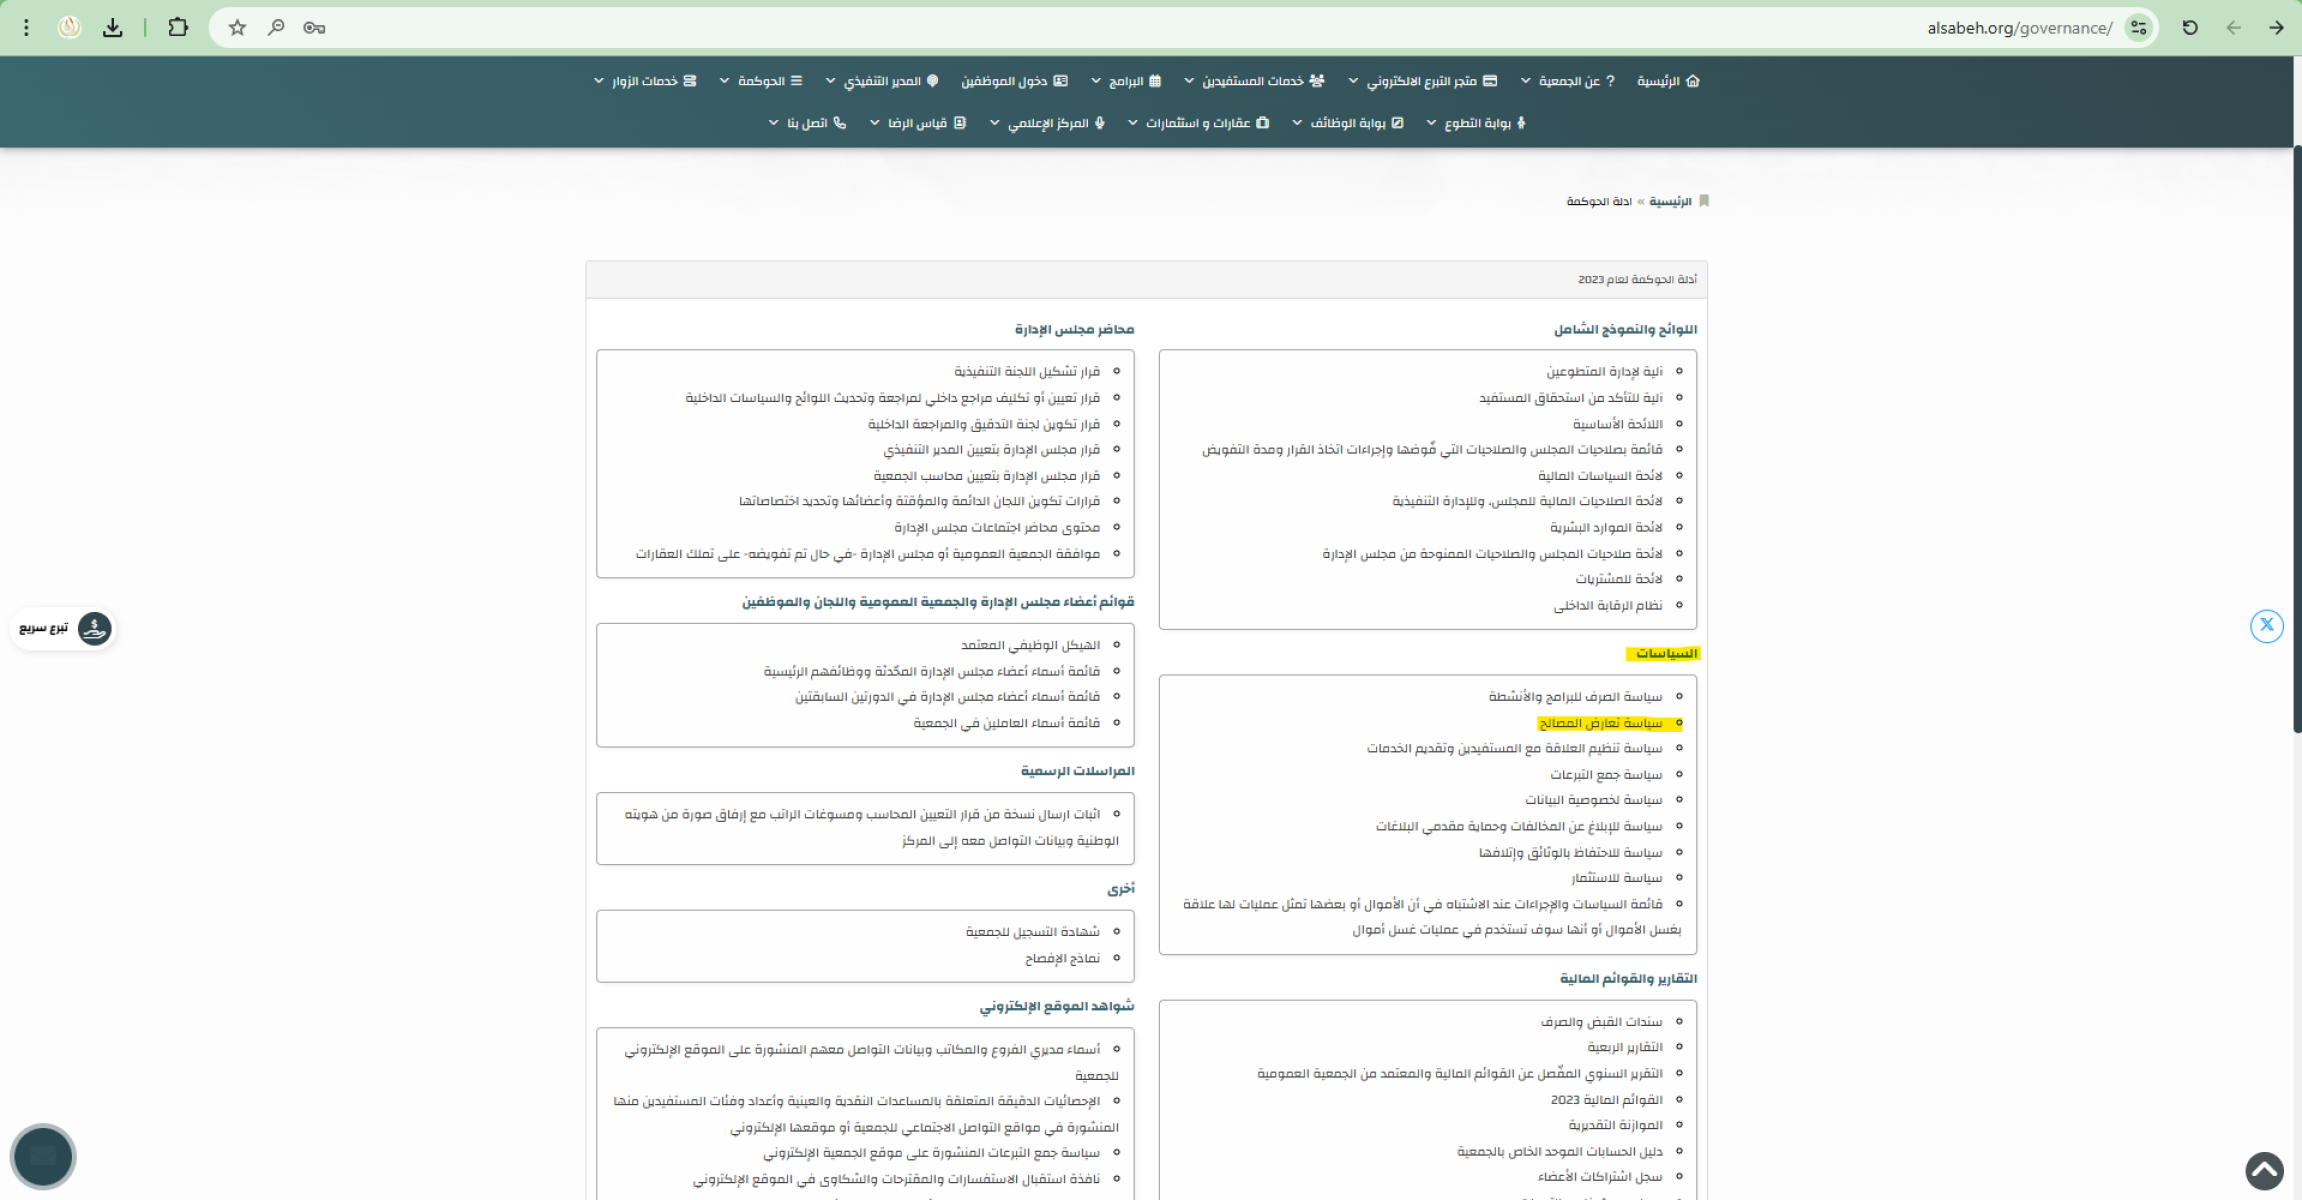Expand the بوابة التطوع dropdown chevron
The height and width of the screenshot is (1200, 2302).
point(1431,123)
